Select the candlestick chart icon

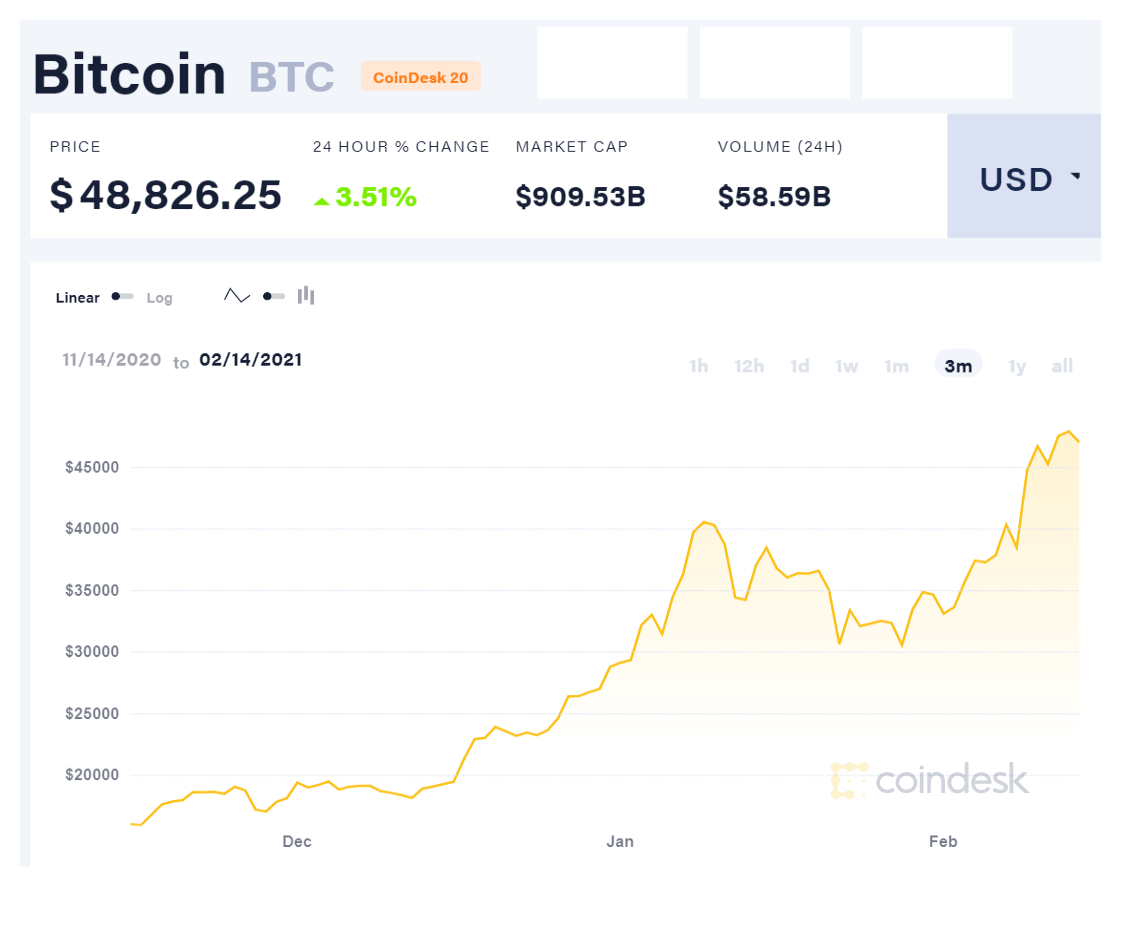[x=306, y=295]
